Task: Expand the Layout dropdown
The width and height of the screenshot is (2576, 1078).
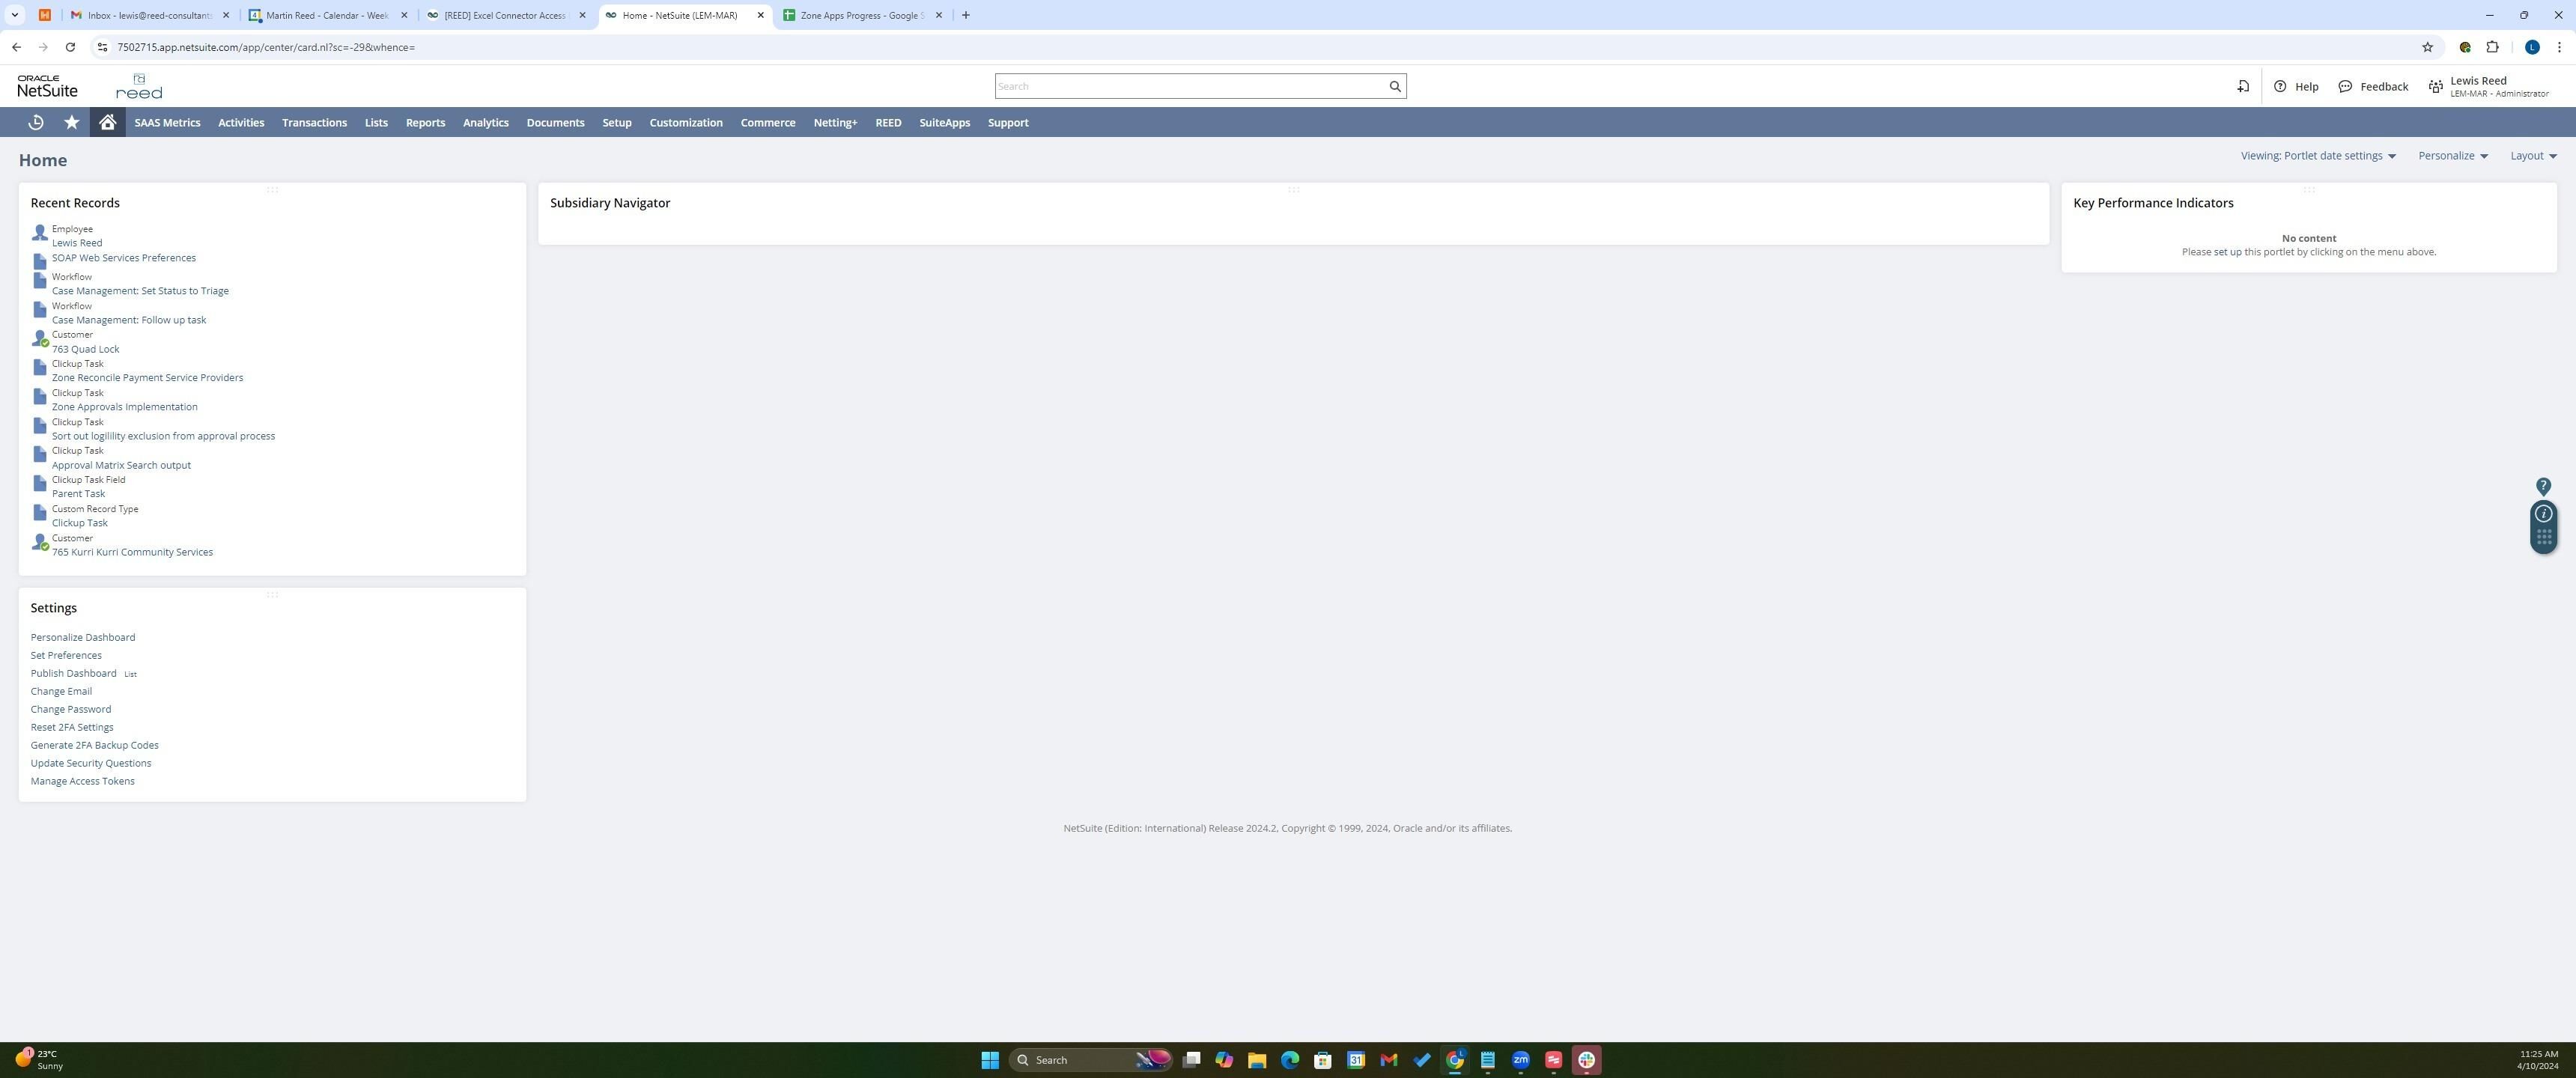Action: [2532, 156]
